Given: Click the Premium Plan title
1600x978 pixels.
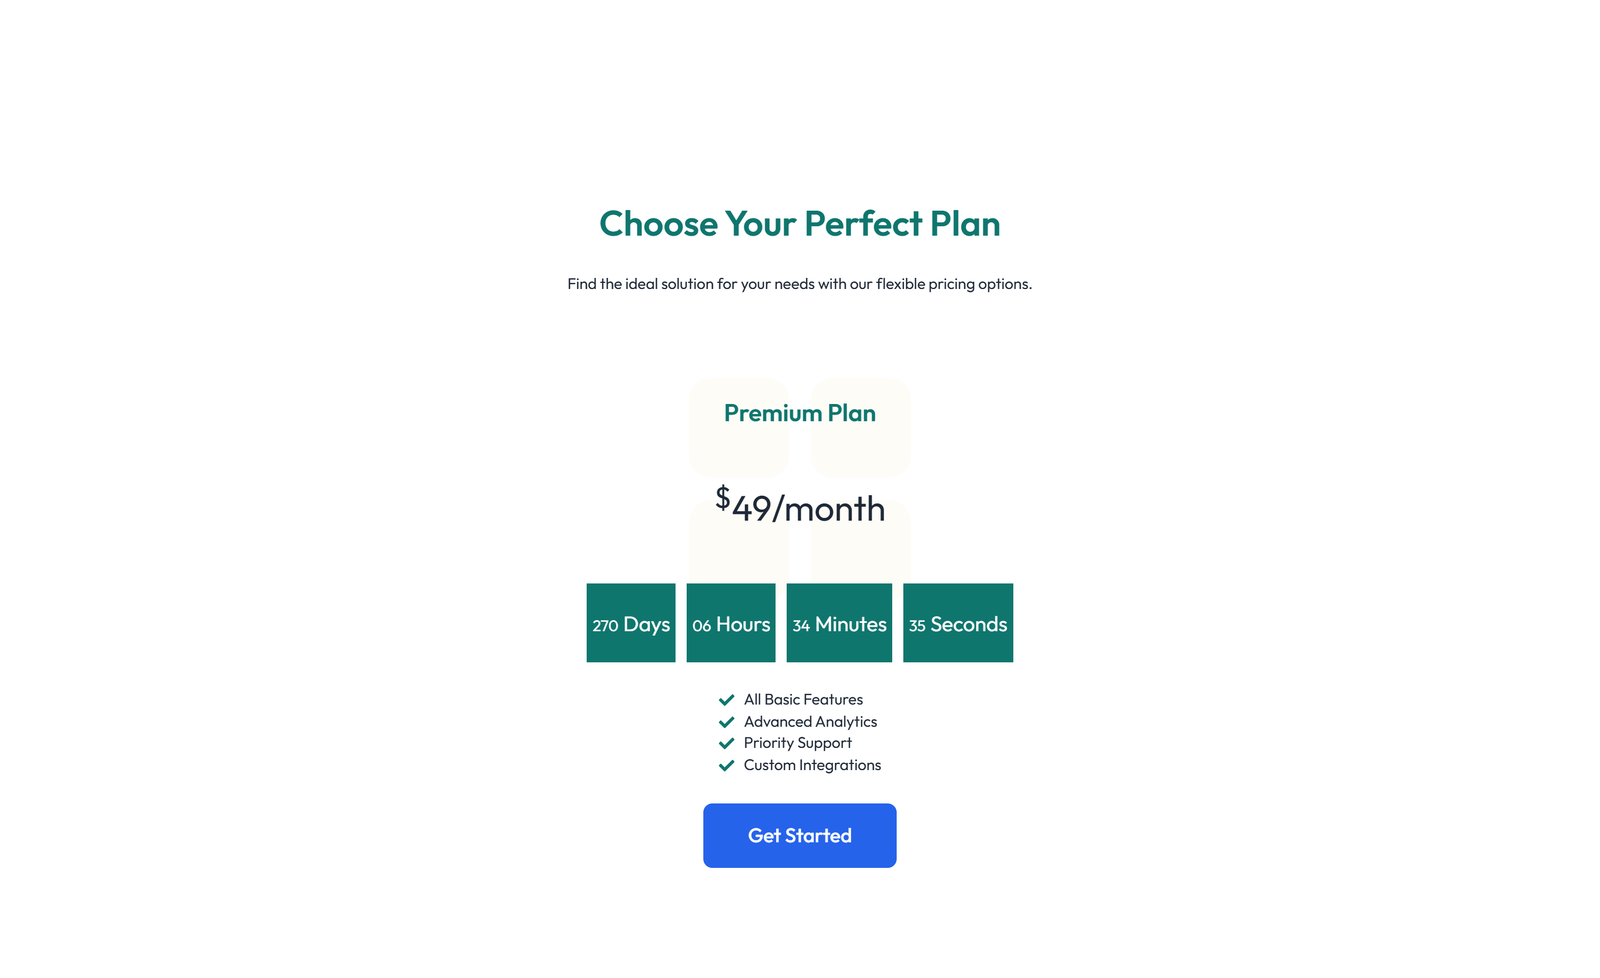Looking at the screenshot, I should tap(799, 413).
